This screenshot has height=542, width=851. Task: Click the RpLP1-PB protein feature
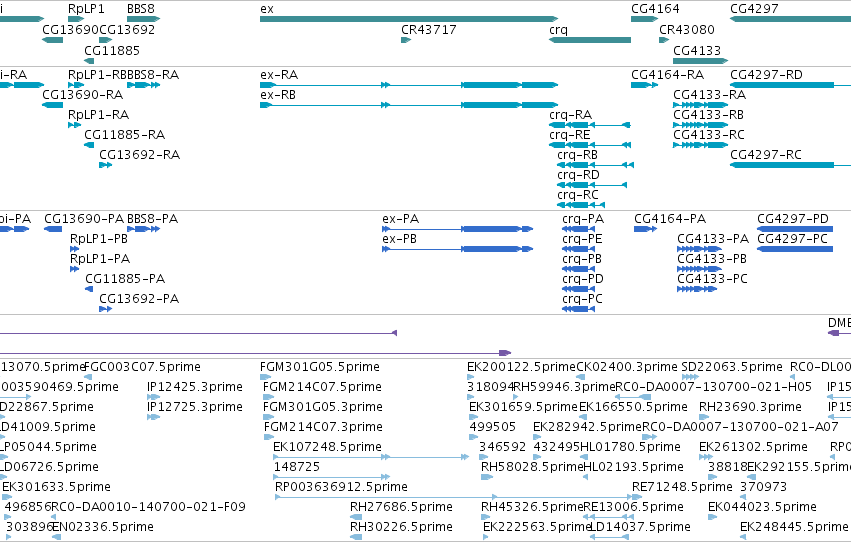(x=74, y=250)
